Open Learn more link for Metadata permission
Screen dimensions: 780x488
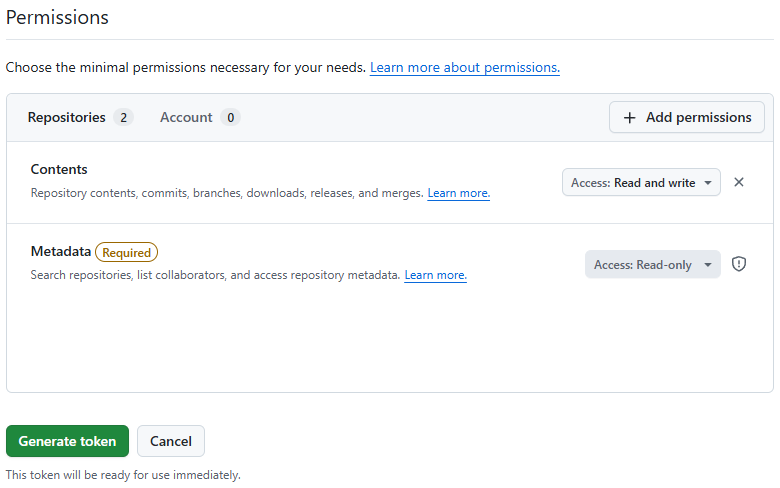pyautogui.click(x=435, y=275)
